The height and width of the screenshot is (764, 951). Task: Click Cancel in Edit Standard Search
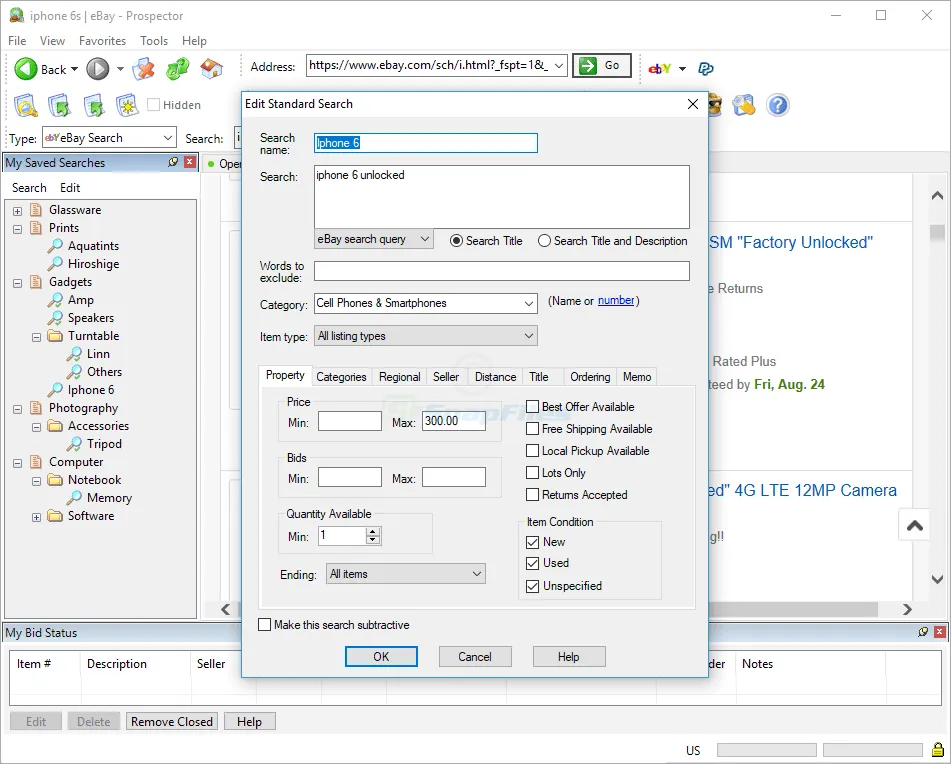(x=475, y=657)
